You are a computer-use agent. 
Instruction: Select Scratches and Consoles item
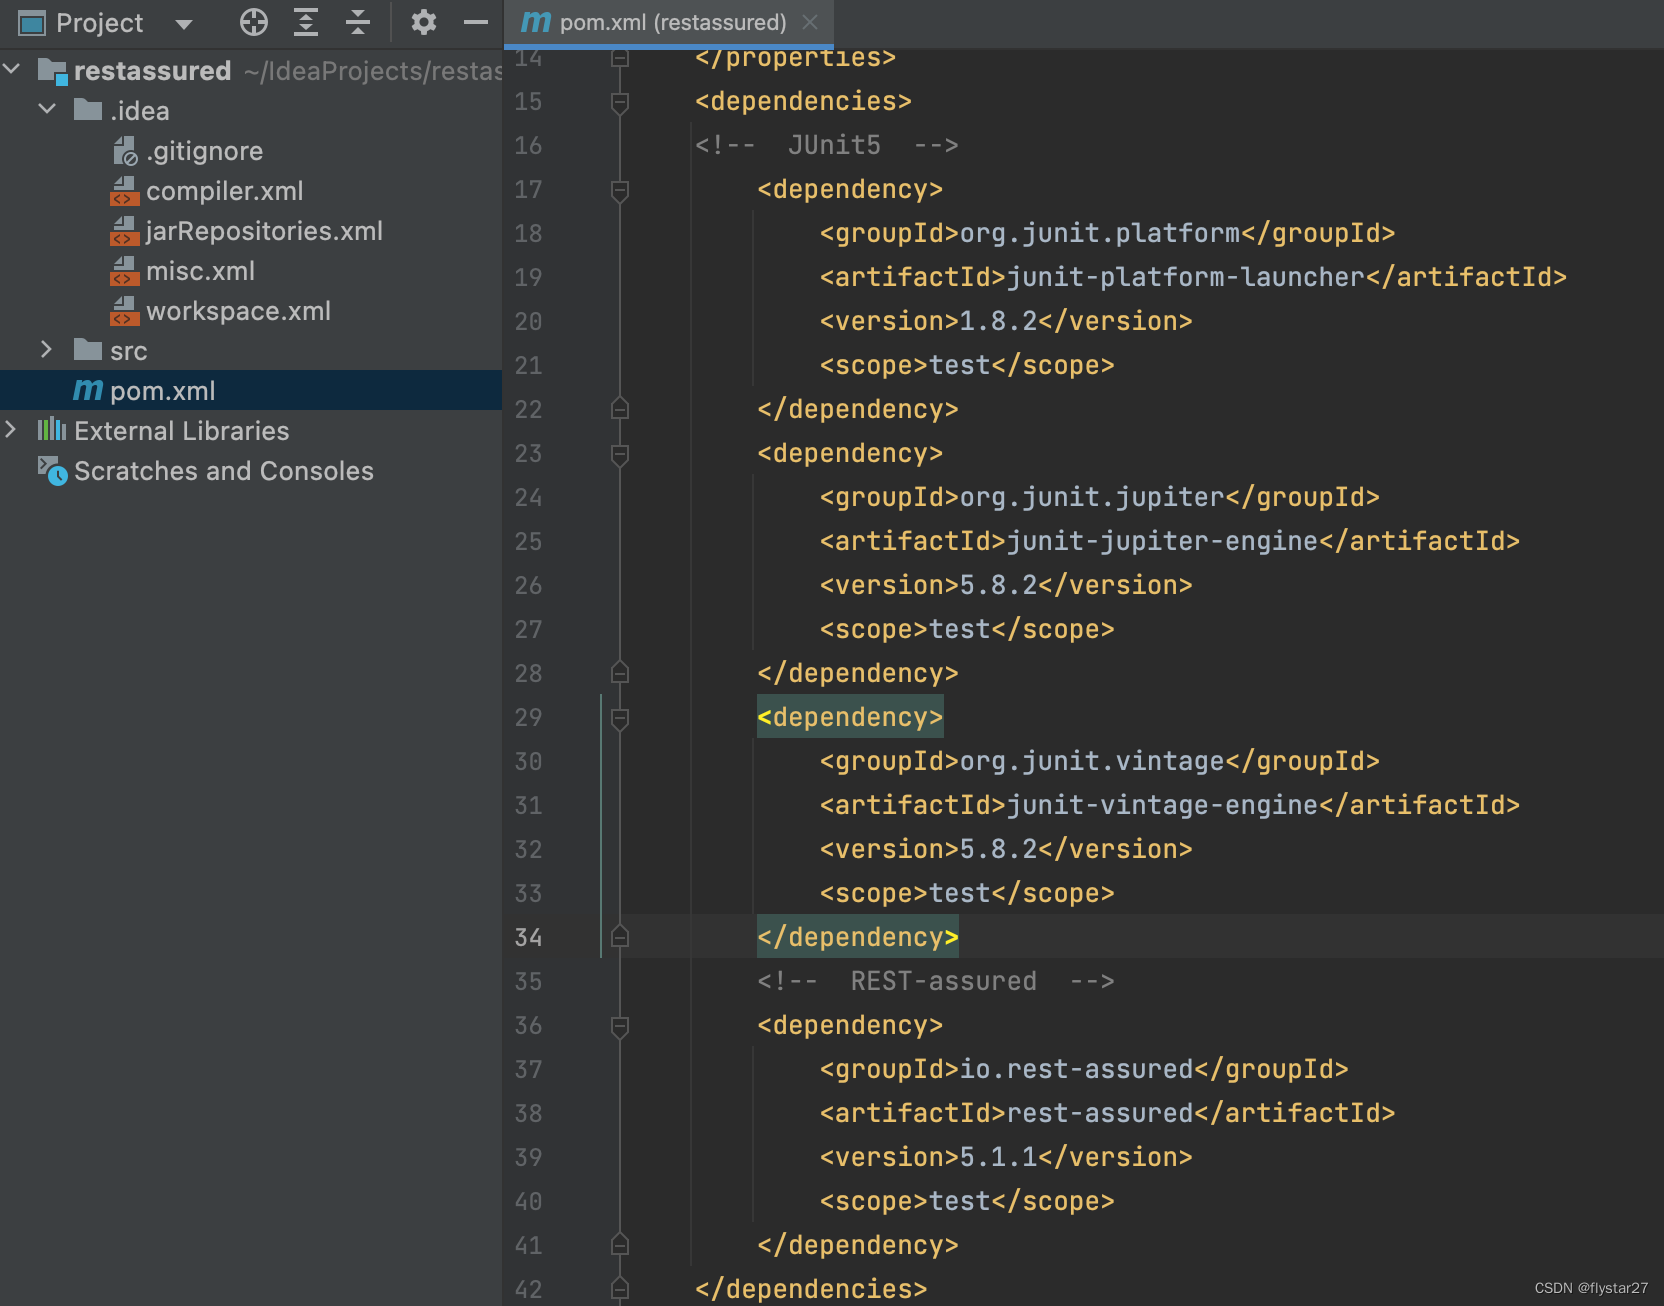(x=224, y=471)
